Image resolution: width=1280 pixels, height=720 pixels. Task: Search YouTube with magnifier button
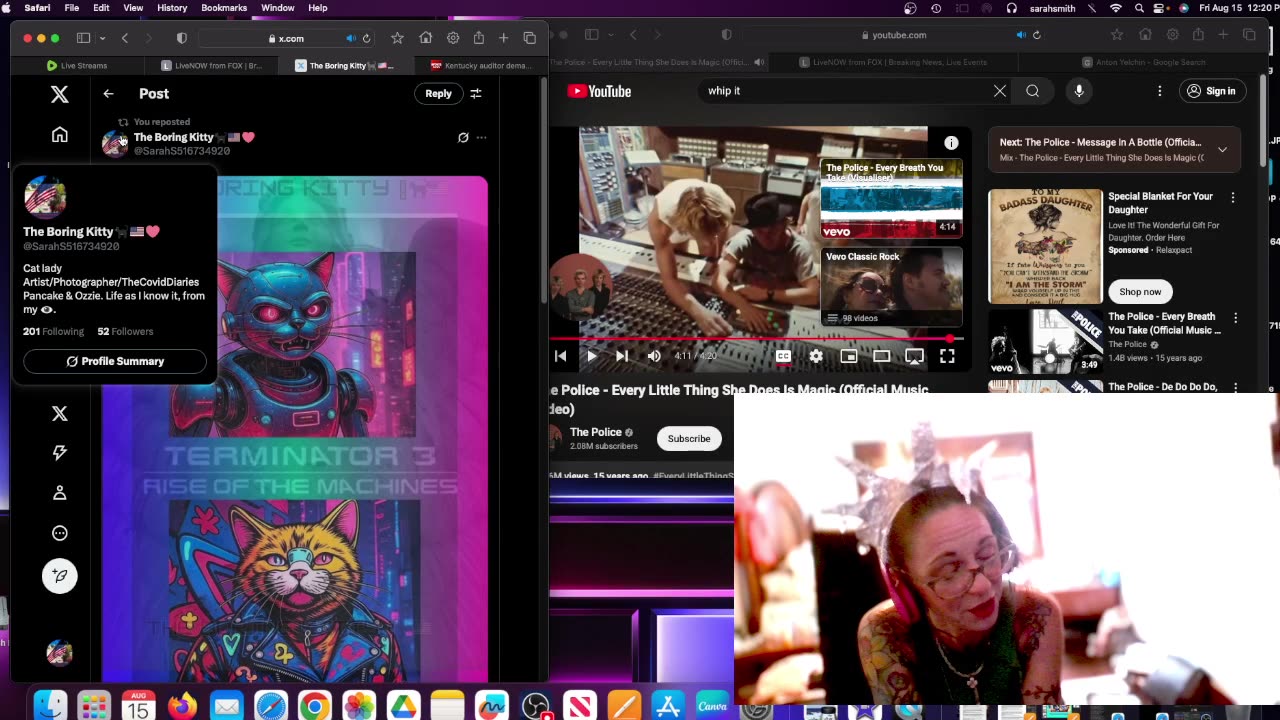(x=1032, y=91)
